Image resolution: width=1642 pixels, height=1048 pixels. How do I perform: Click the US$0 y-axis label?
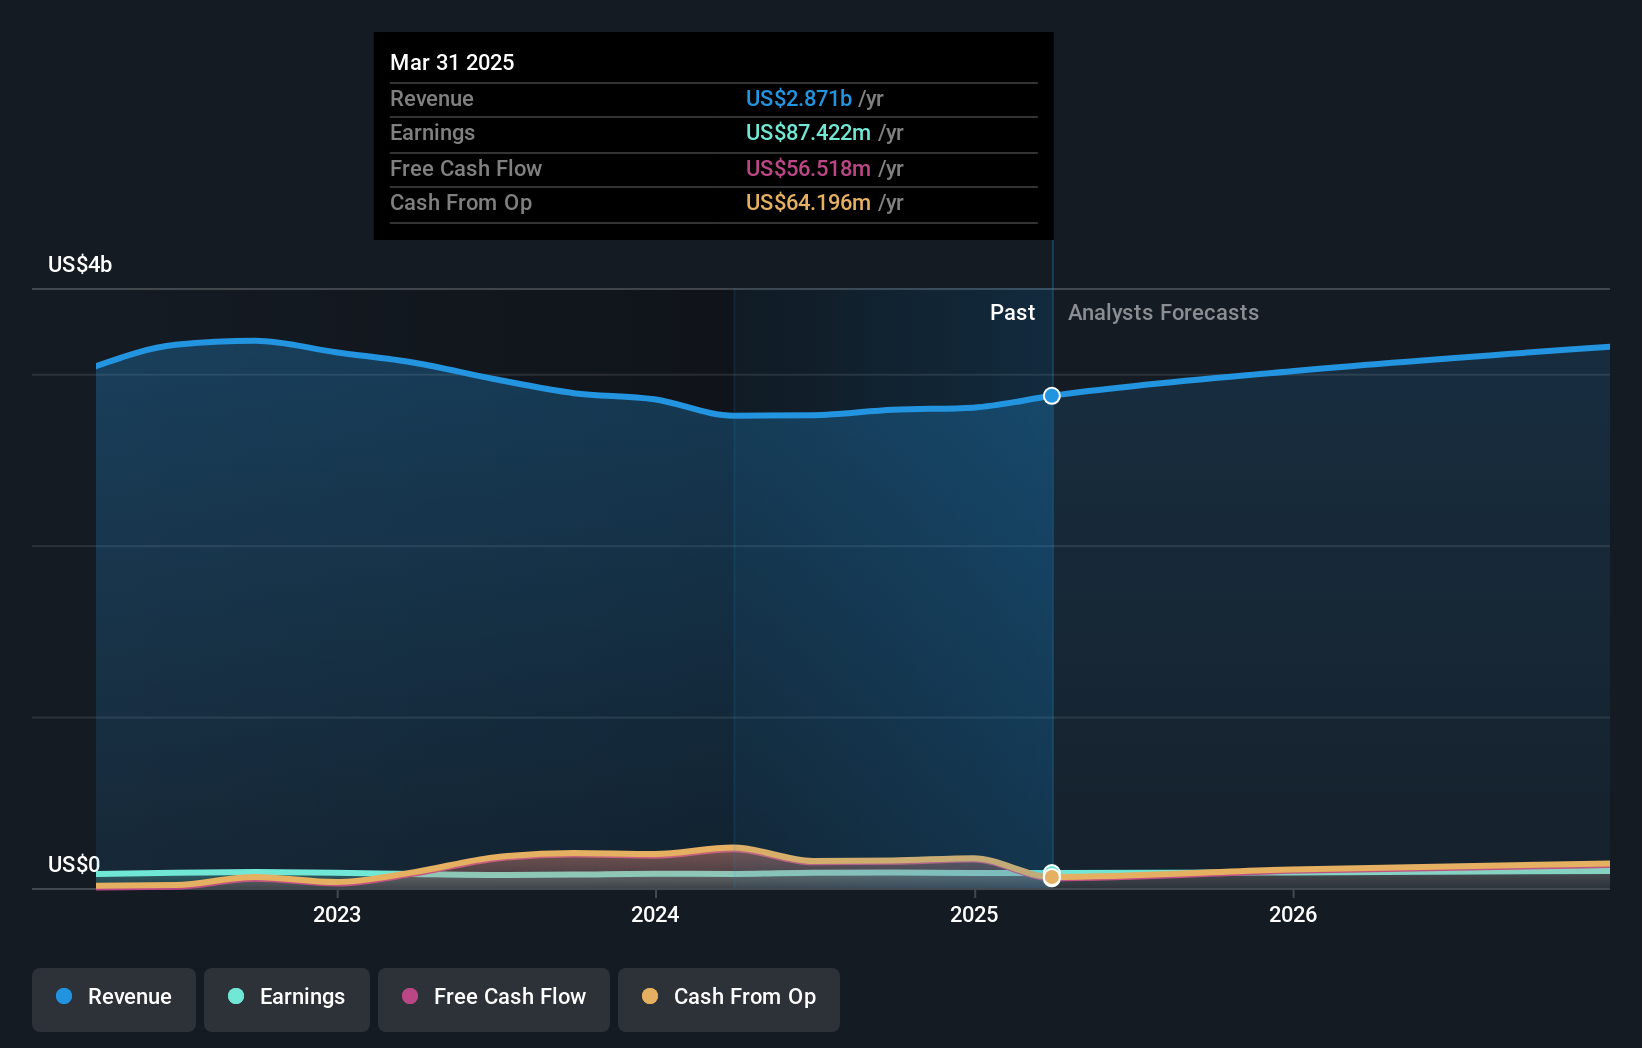pyautogui.click(x=74, y=864)
